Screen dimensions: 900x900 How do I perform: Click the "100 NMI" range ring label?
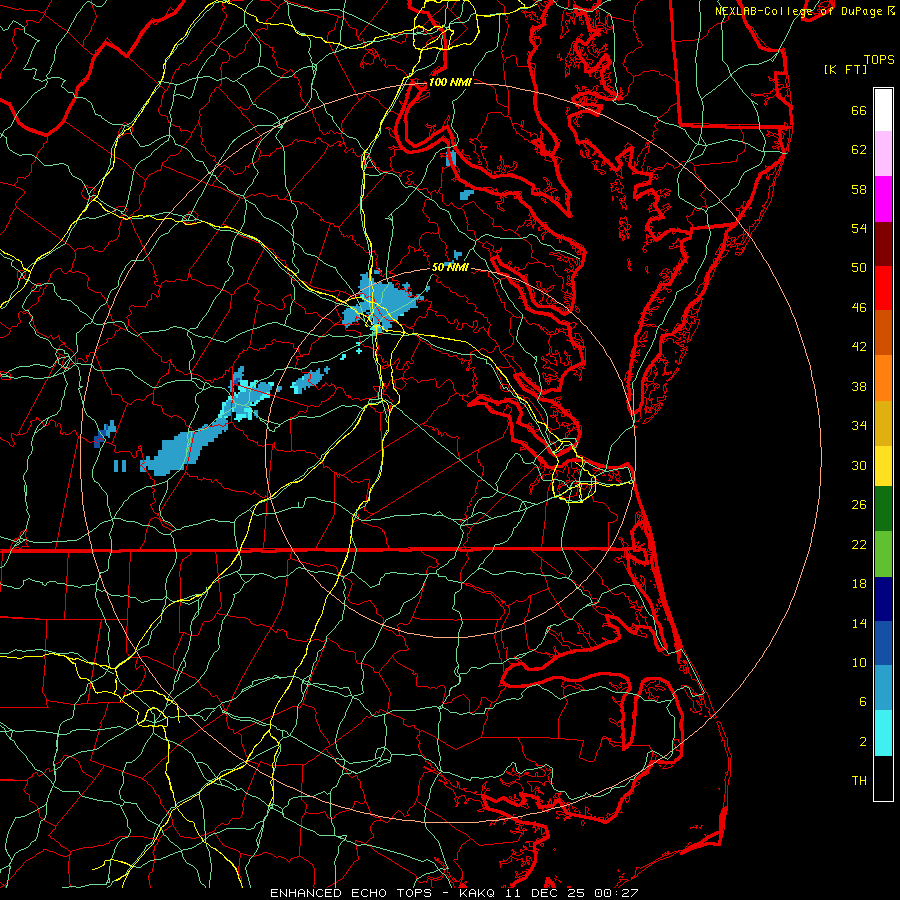(450, 83)
